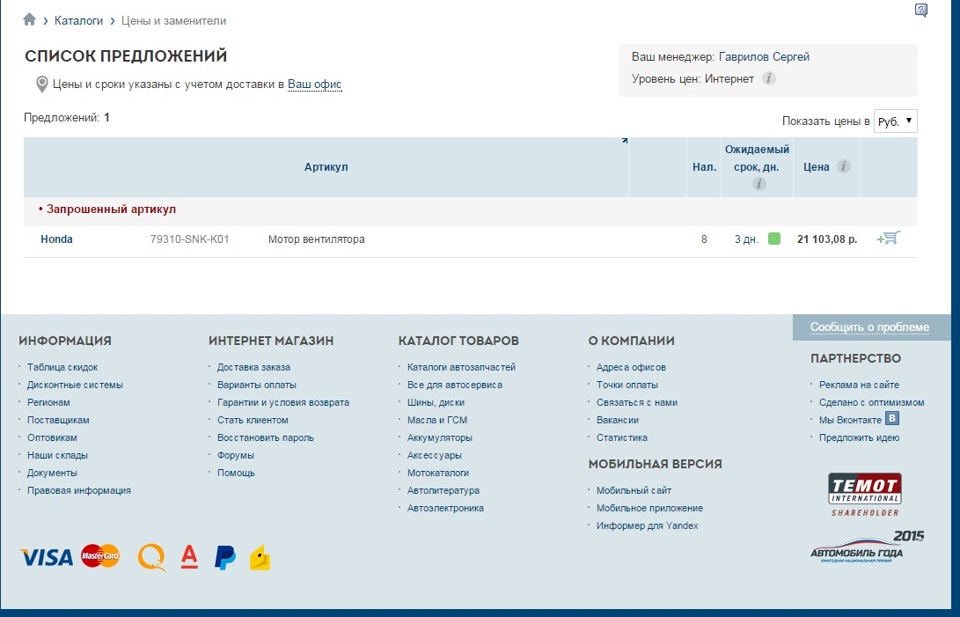
Task: Click the PayPal logo
Action: pos(225,558)
